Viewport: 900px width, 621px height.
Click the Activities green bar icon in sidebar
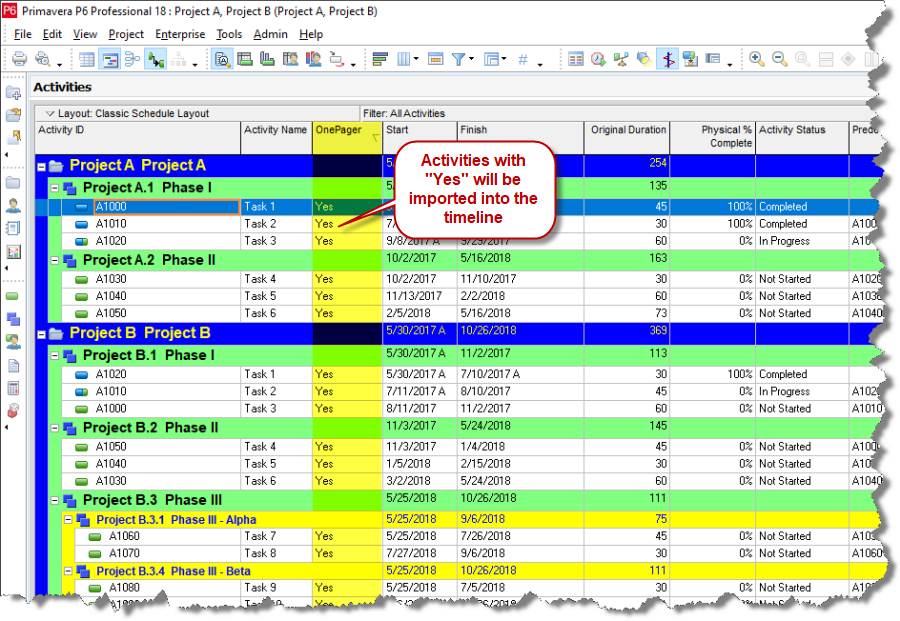coord(12,296)
